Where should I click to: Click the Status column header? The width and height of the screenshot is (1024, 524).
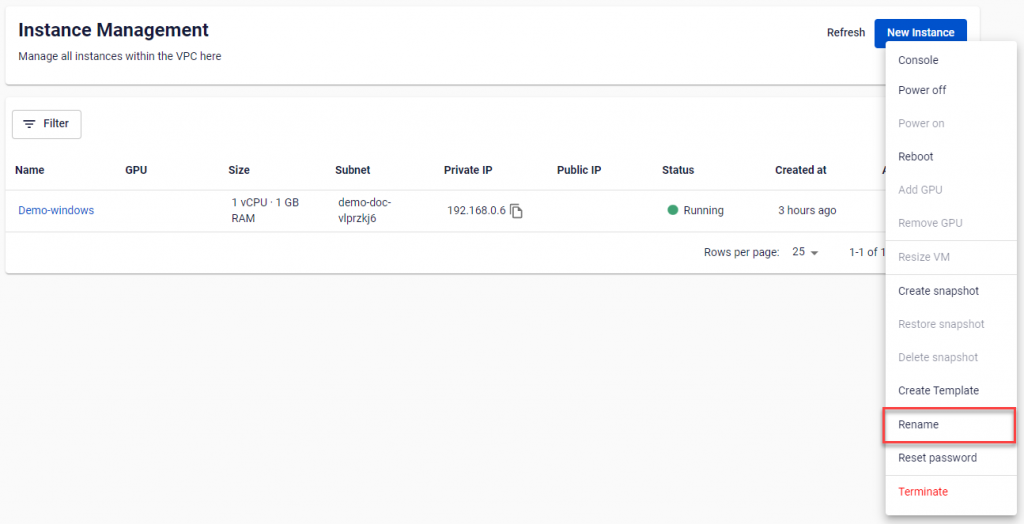(x=678, y=170)
